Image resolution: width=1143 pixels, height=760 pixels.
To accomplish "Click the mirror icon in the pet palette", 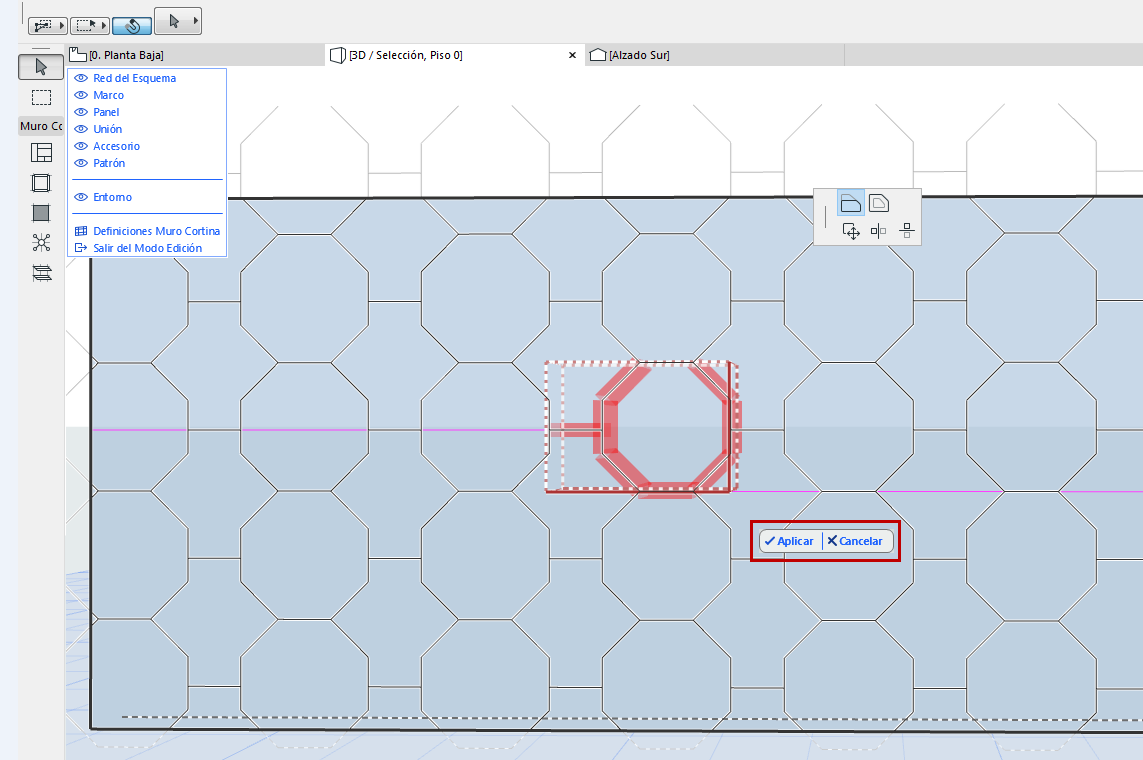I will click(x=879, y=230).
